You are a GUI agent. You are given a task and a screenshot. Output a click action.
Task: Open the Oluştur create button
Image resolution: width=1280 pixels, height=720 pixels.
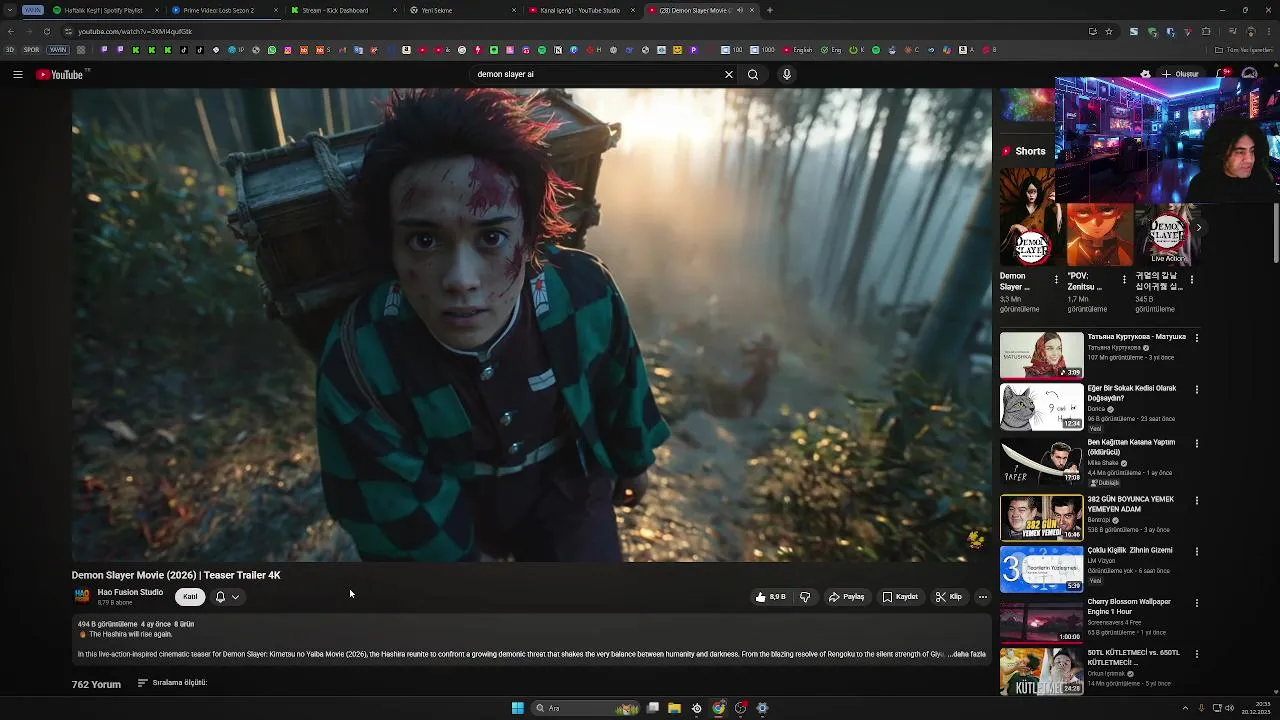(x=1181, y=74)
